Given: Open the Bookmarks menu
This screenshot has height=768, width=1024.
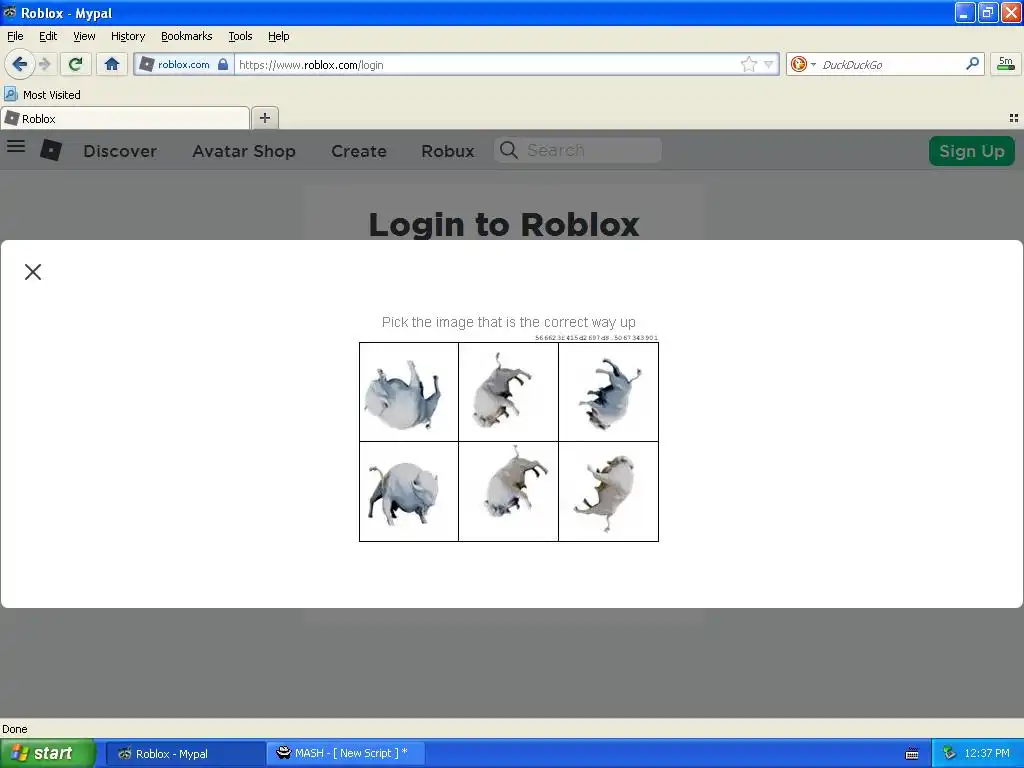Looking at the screenshot, I should [187, 36].
